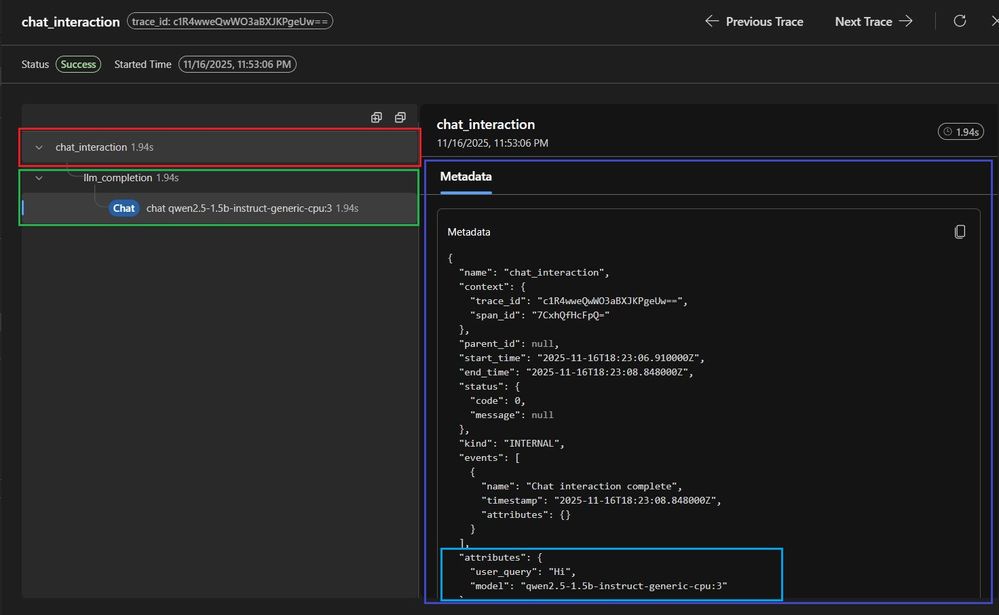999x615 pixels.
Task: Go to the Previous Trace
Action: click(754, 22)
